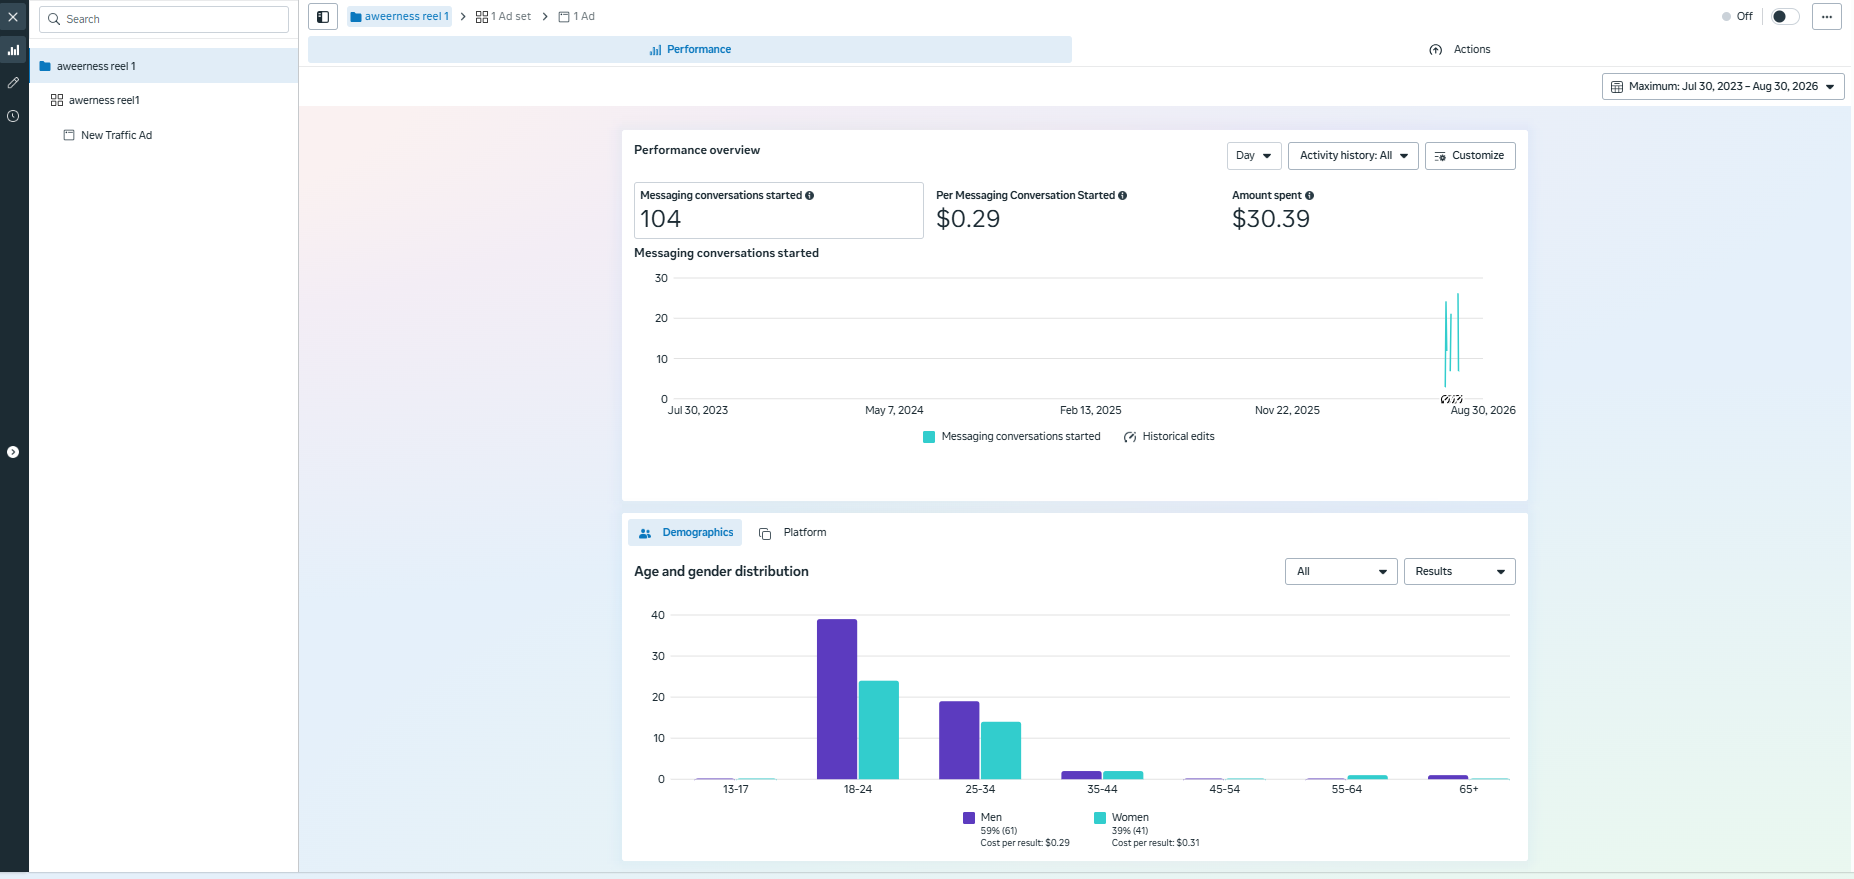The height and width of the screenshot is (879, 1854).
Task: Expand the left rail with the arrow icon
Action: [x=13, y=452]
